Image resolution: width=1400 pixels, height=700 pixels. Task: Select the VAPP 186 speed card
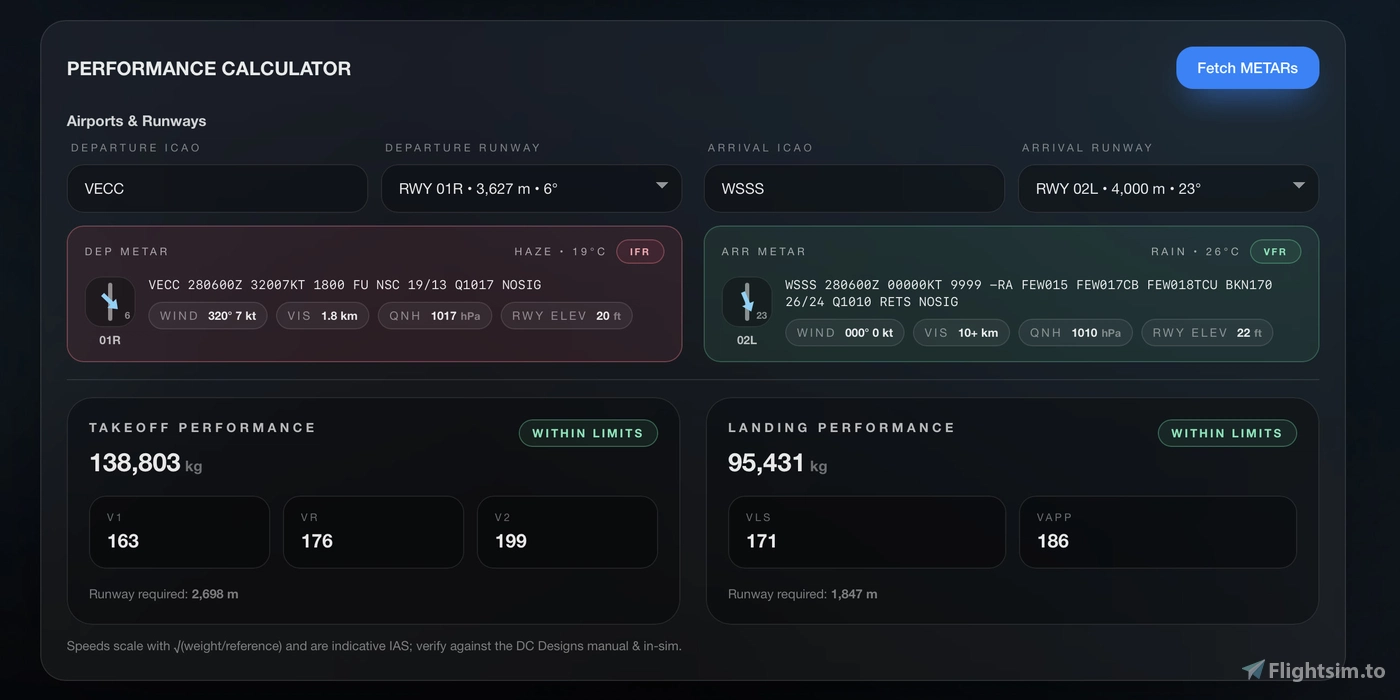click(1158, 532)
